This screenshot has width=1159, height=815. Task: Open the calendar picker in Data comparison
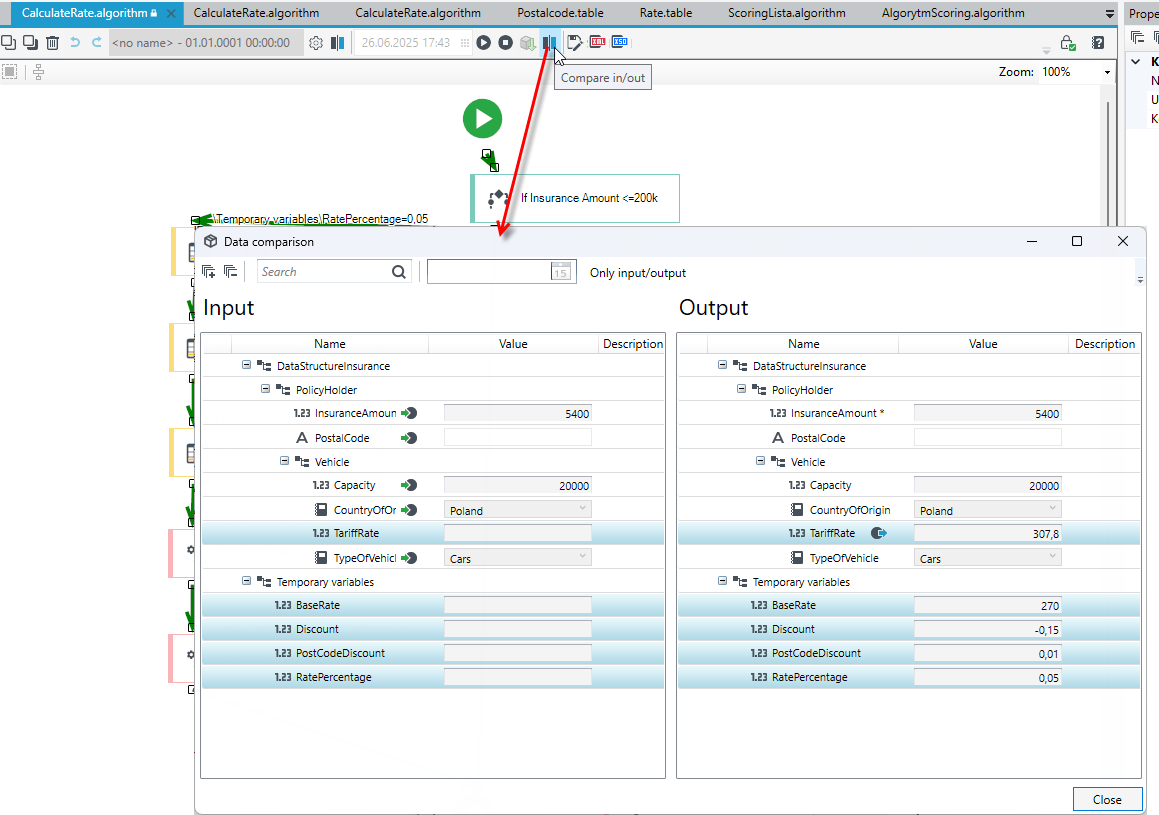pos(560,272)
